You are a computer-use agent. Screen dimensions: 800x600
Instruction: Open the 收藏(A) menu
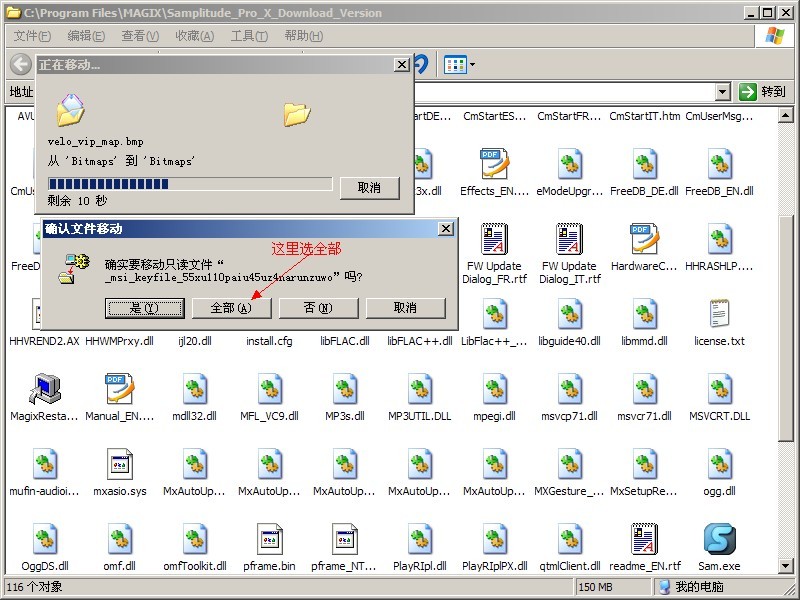[194, 36]
